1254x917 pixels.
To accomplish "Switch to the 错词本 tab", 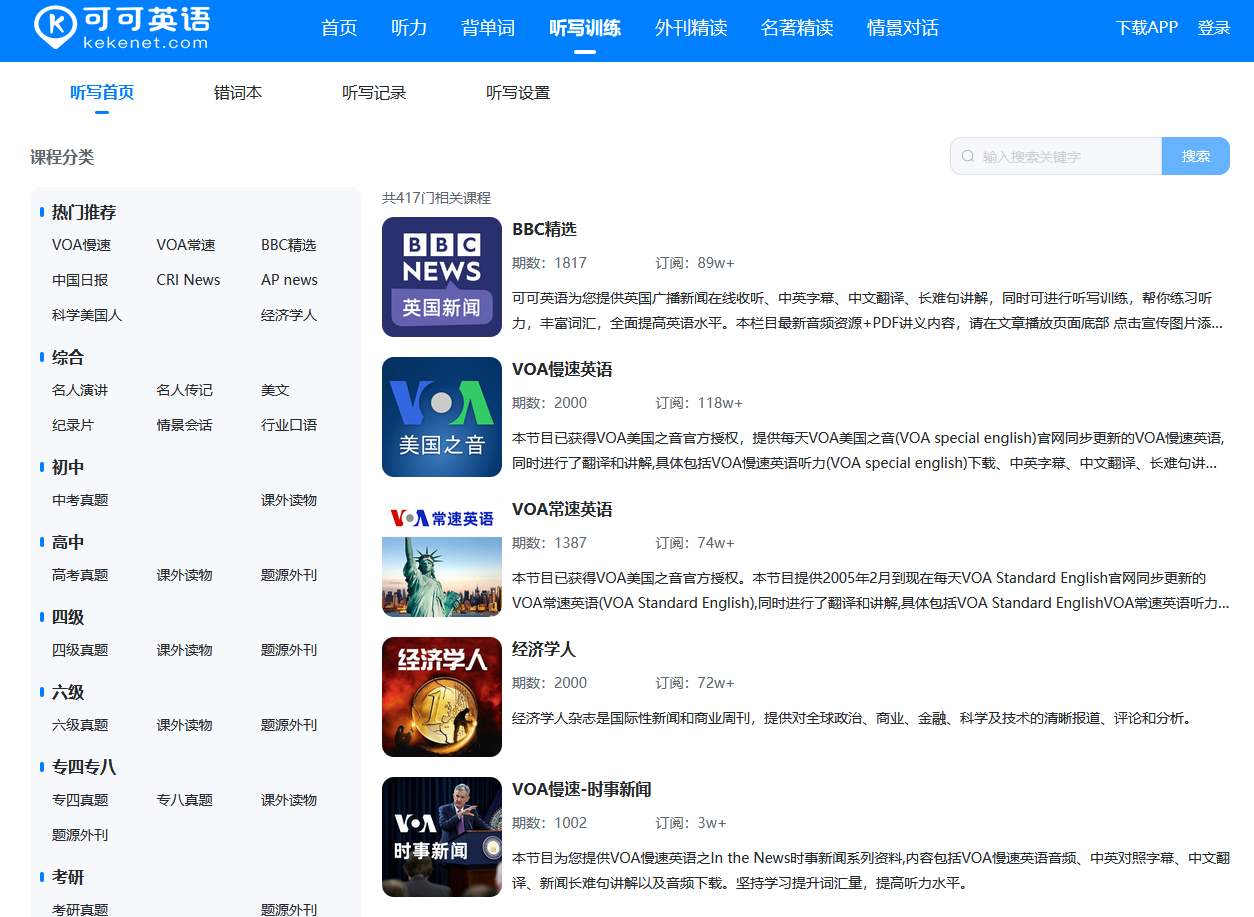I will 238,93.
